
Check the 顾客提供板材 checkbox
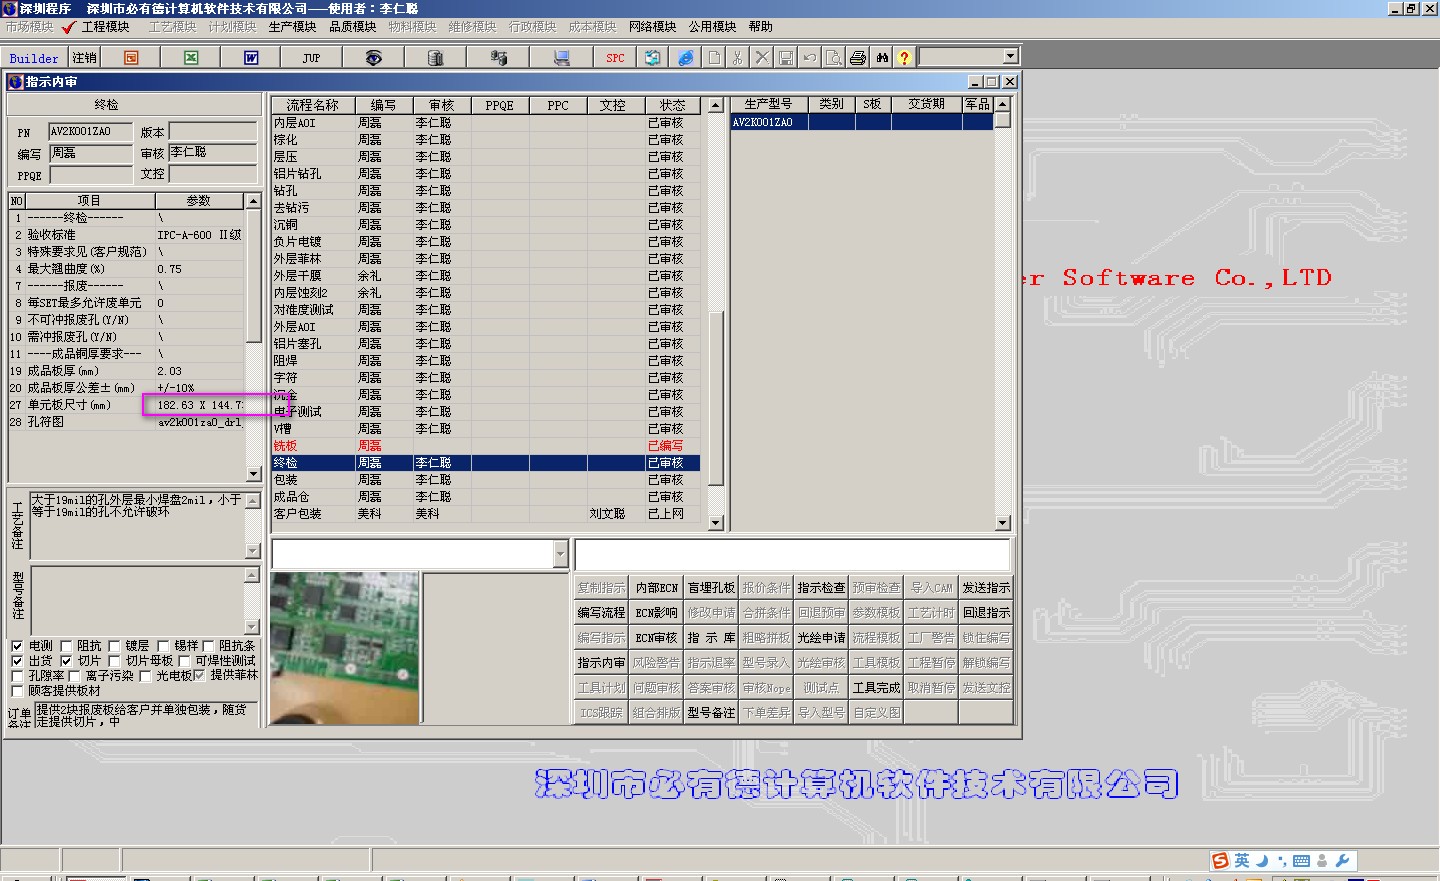coord(17,690)
